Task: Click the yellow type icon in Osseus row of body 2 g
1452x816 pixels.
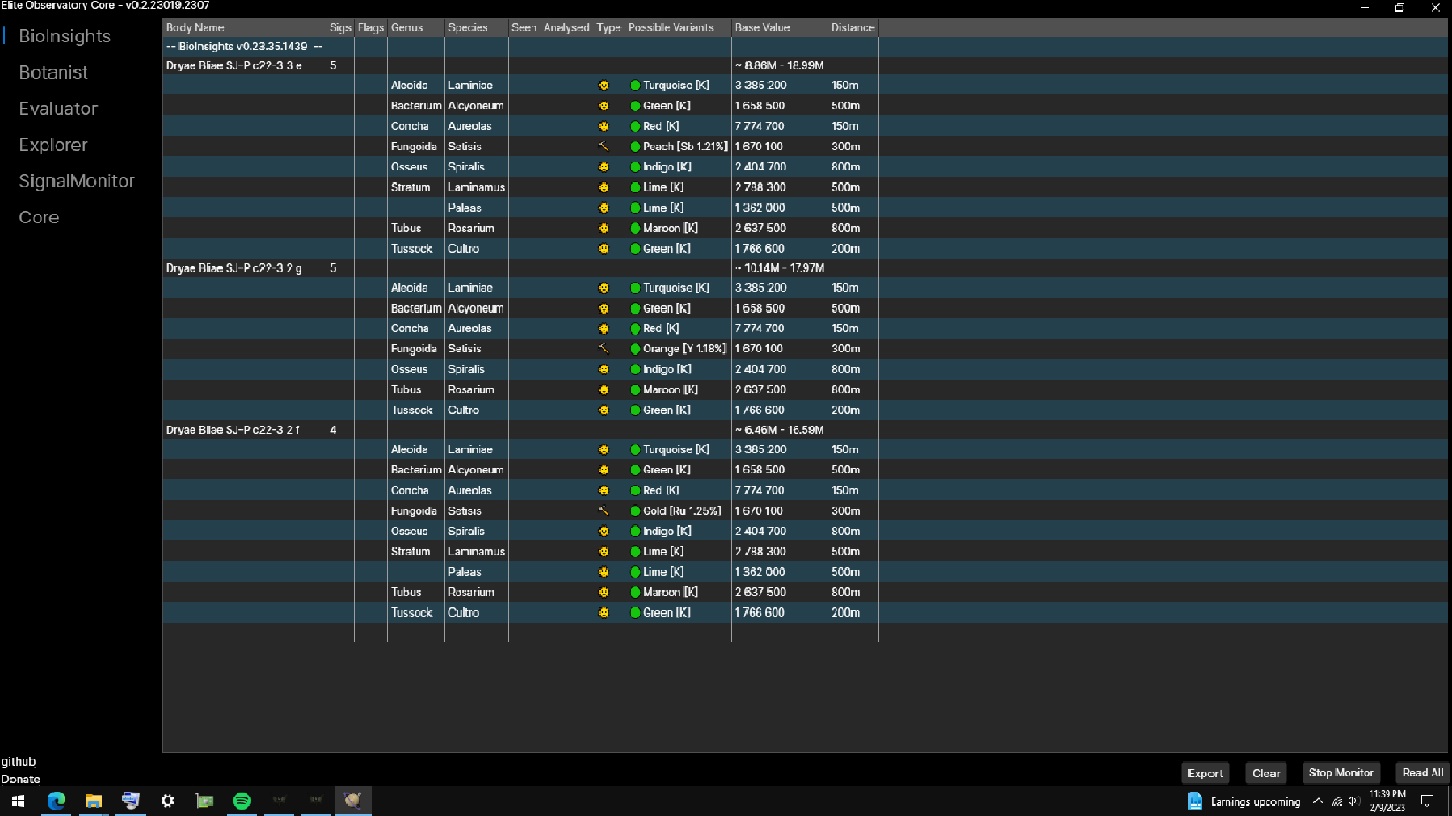Action: pos(603,369)
